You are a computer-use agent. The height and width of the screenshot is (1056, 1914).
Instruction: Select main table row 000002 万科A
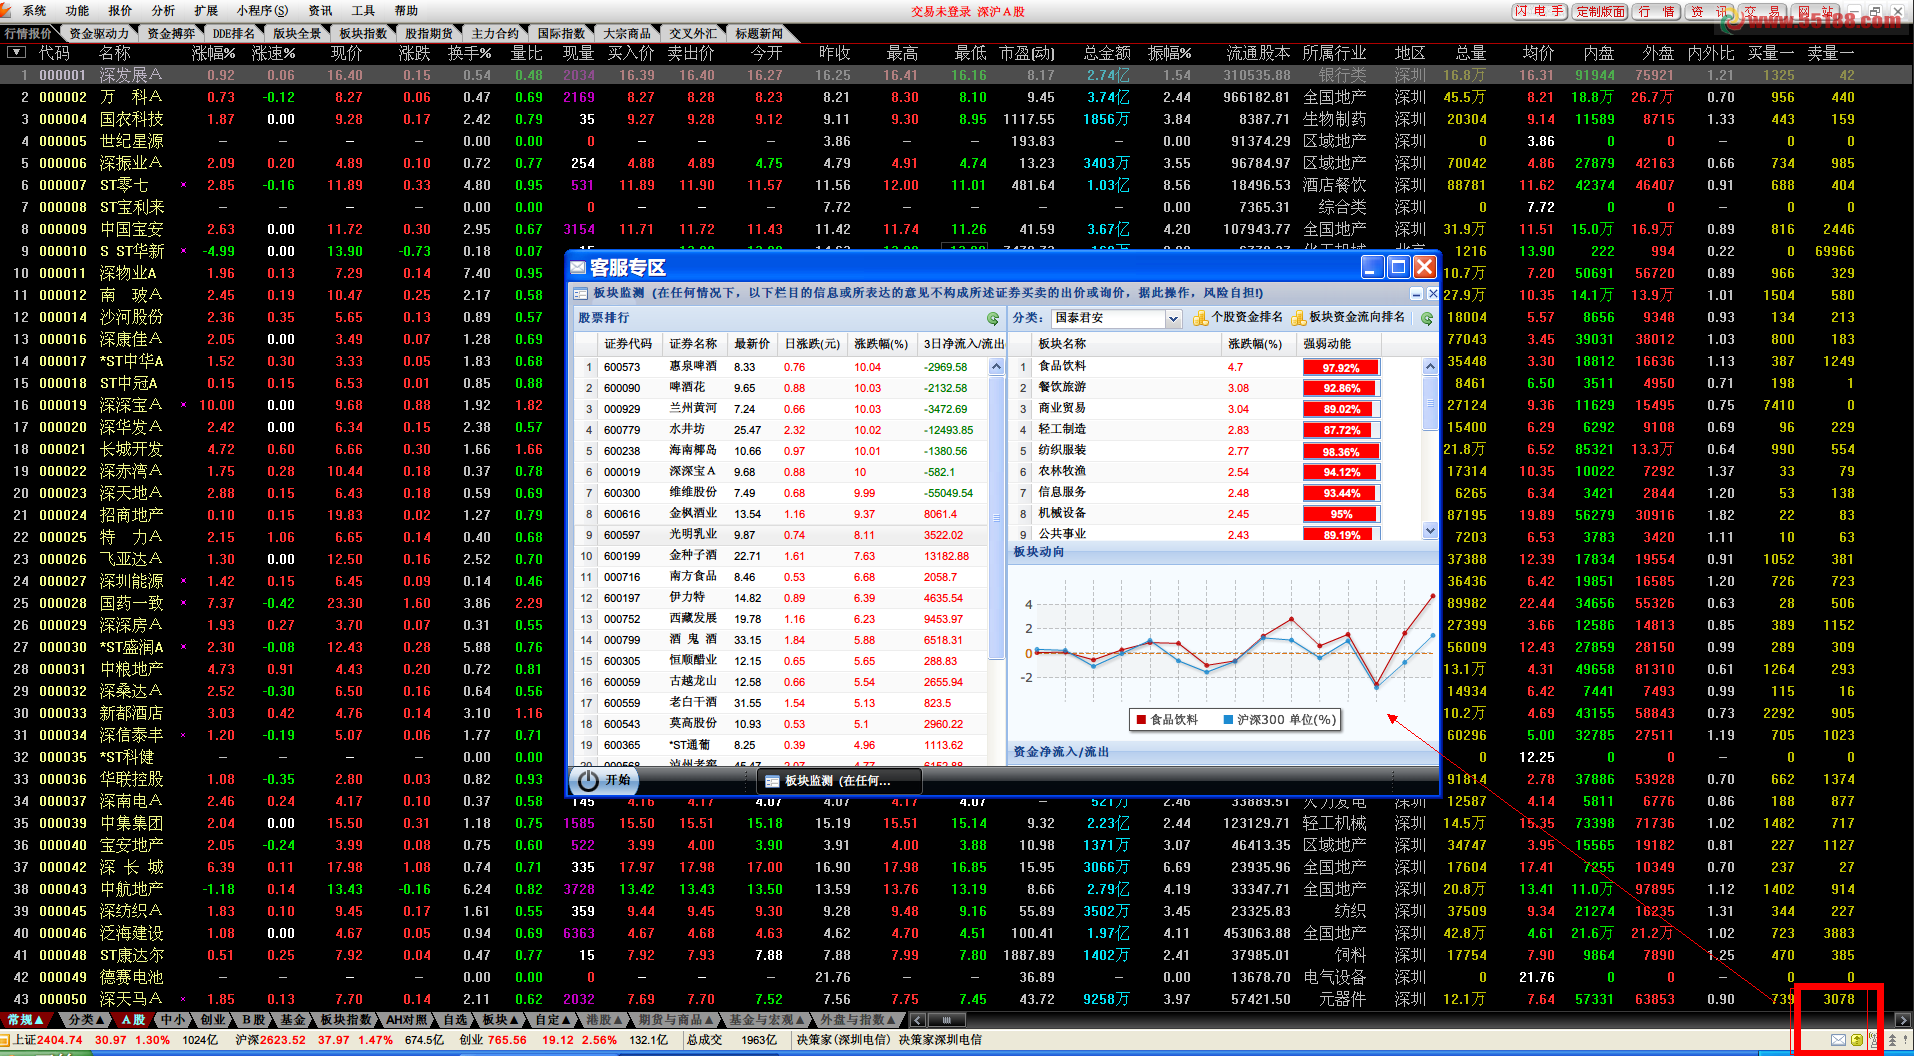(x=956, y=97)
